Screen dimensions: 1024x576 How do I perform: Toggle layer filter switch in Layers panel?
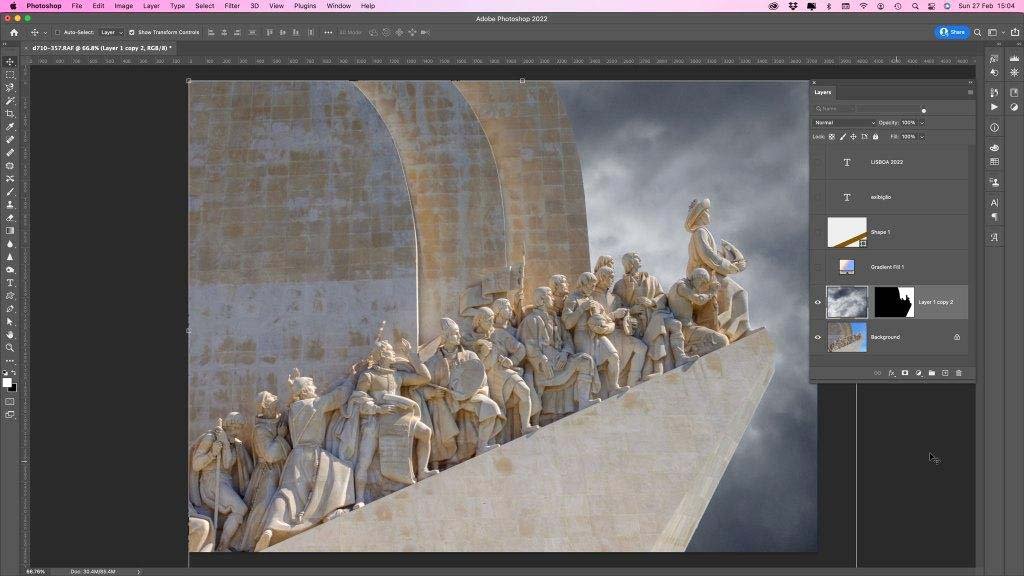[923, 110]
